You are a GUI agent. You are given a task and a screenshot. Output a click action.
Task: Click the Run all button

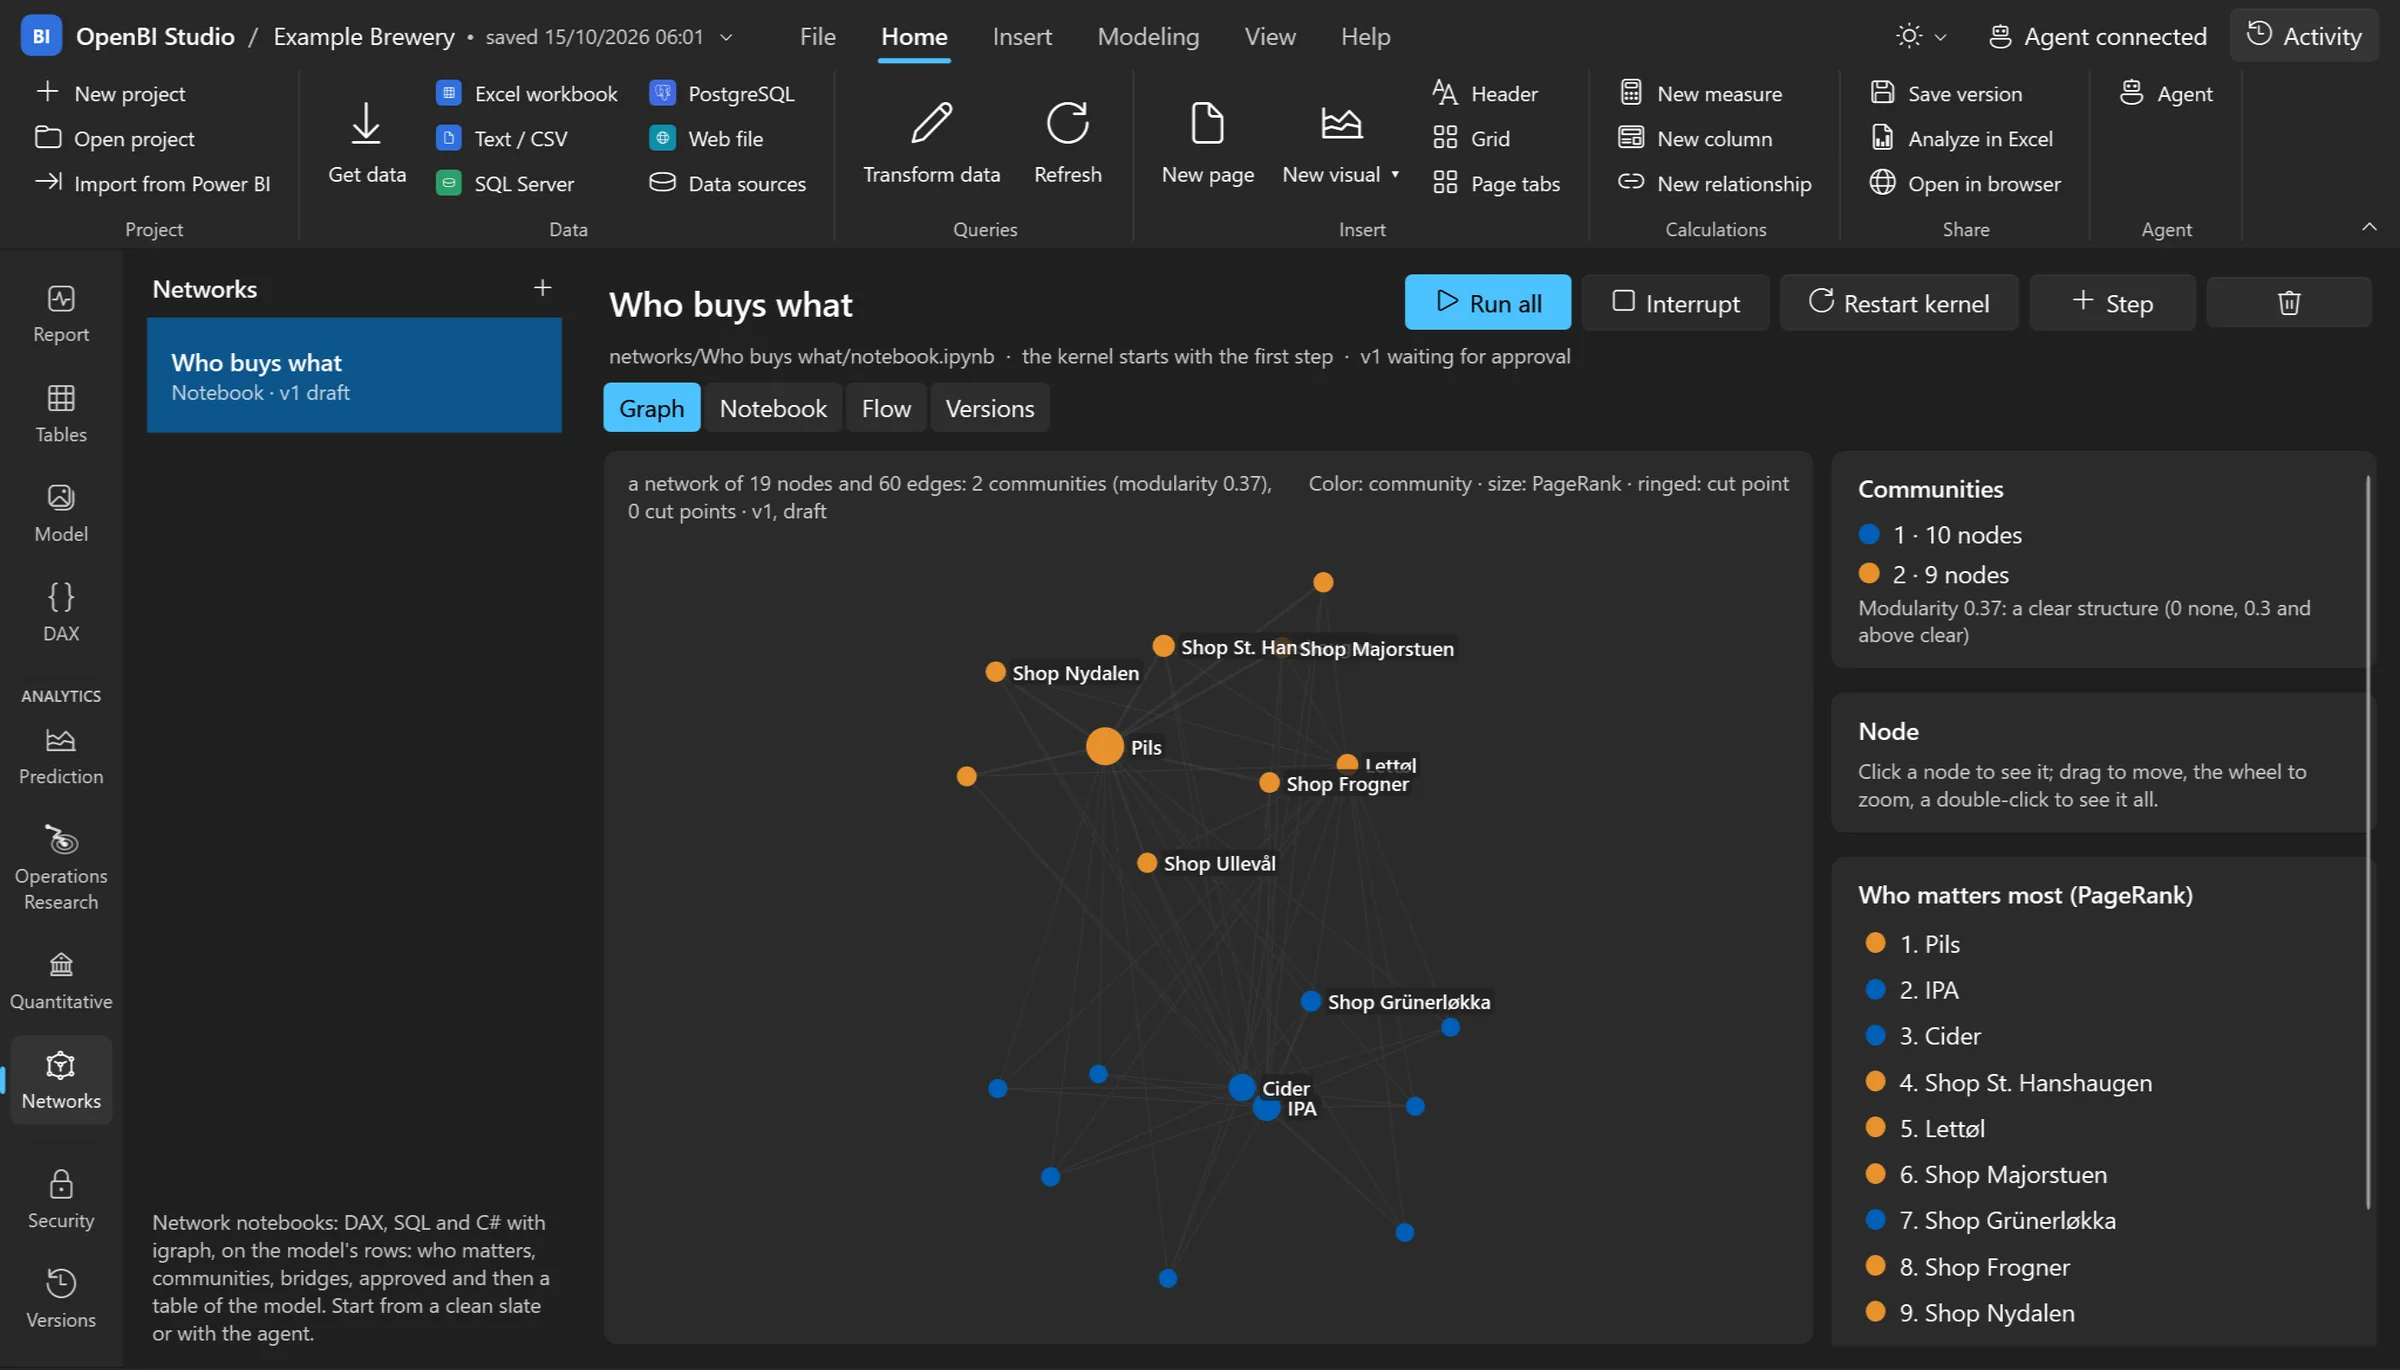click(x=1487, y=302)
